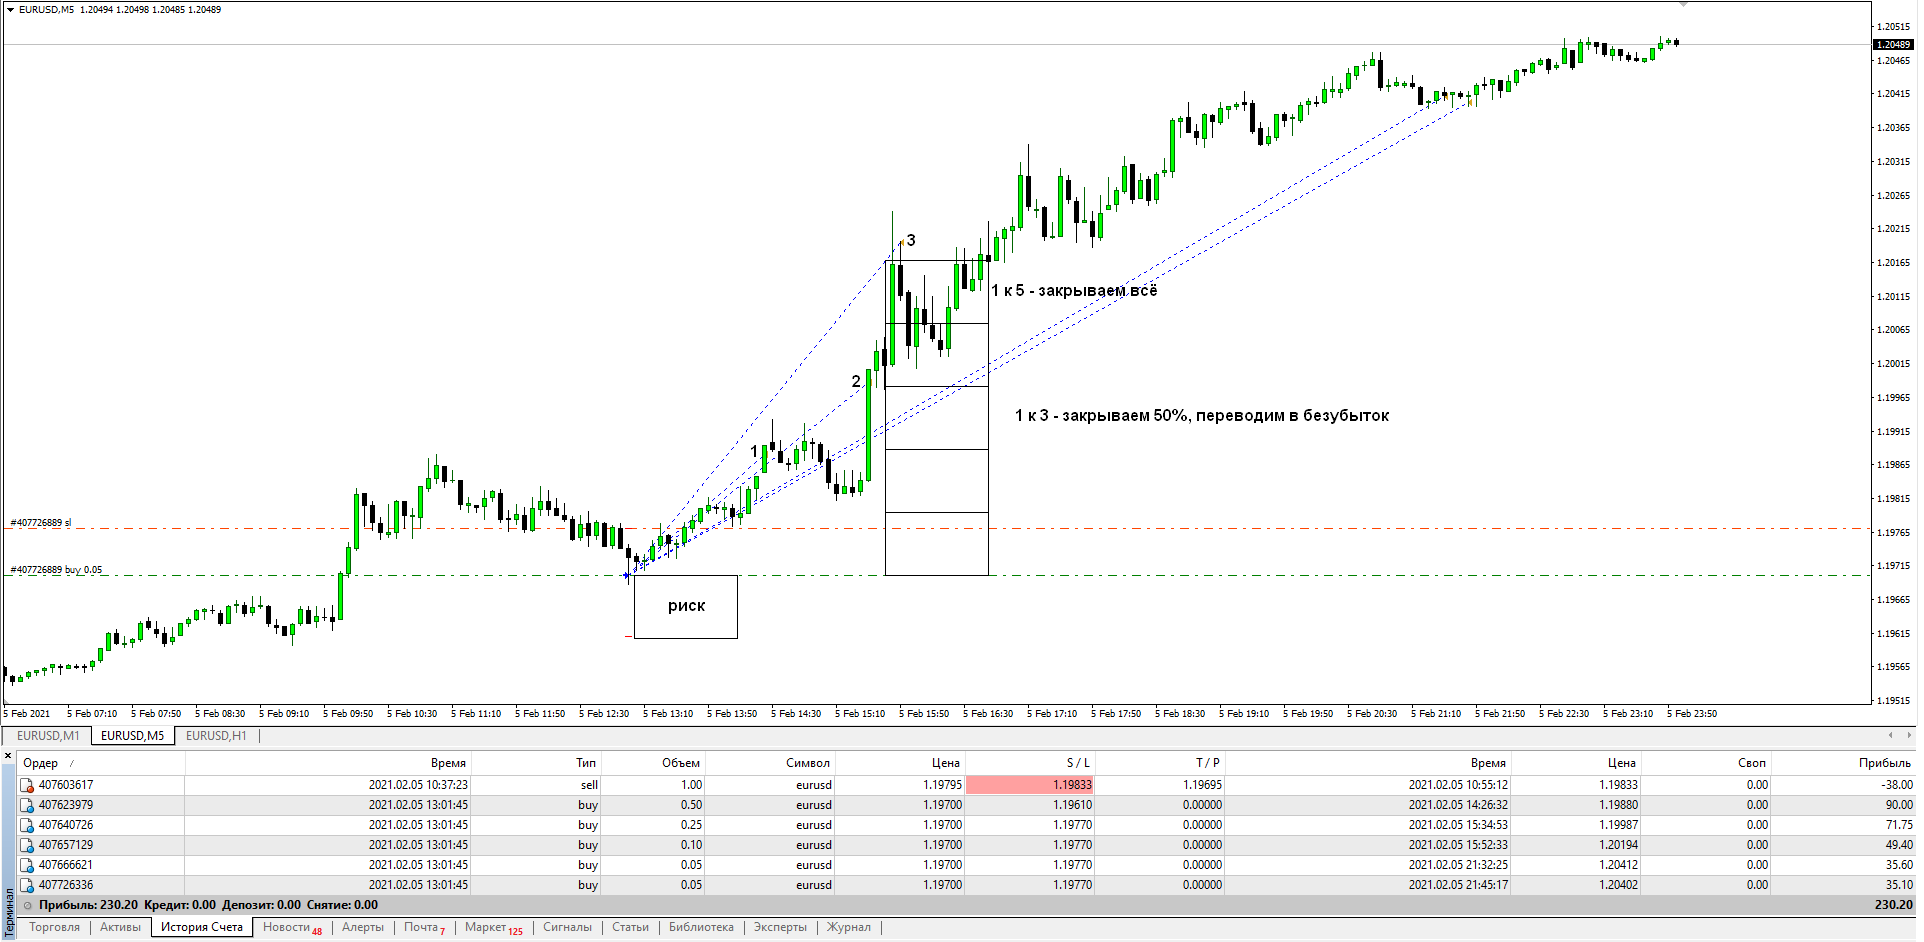1924x942 pixels.
Task: Sort by the Объем column header
Action: (652, 763)
